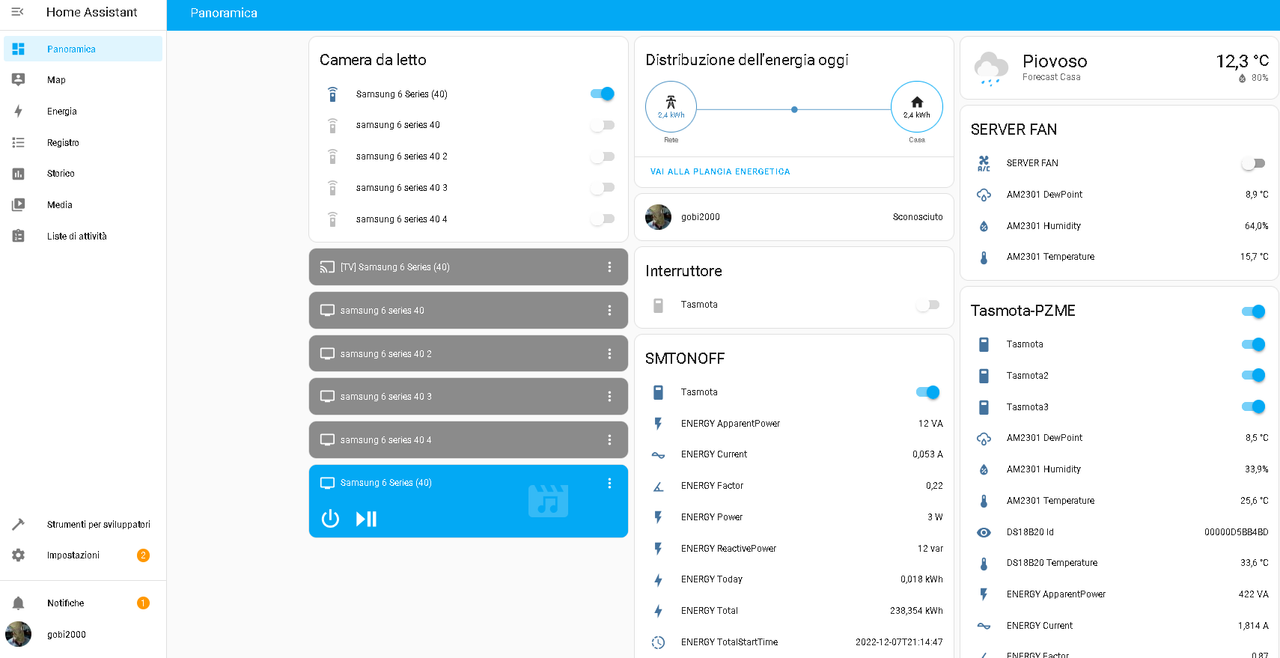This screenshot has height=658, width=1280.
Task: Open Registro in the sidebar
Action: (83, 143)
